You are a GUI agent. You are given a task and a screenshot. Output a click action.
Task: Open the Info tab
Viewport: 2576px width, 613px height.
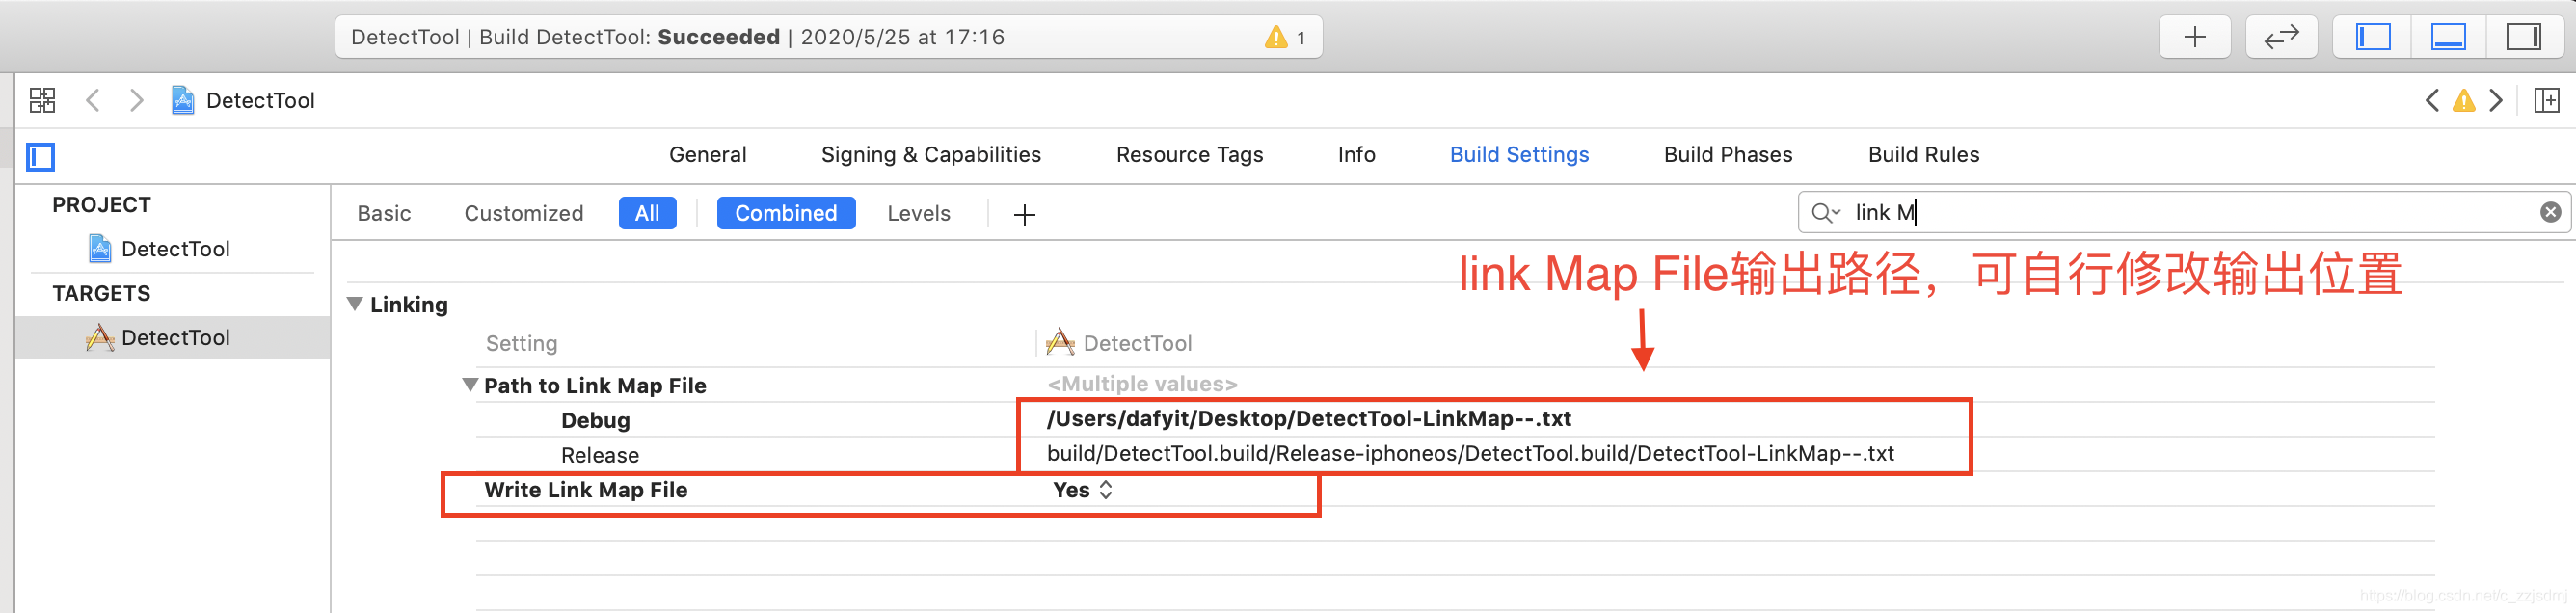(x=1356, y=155)
